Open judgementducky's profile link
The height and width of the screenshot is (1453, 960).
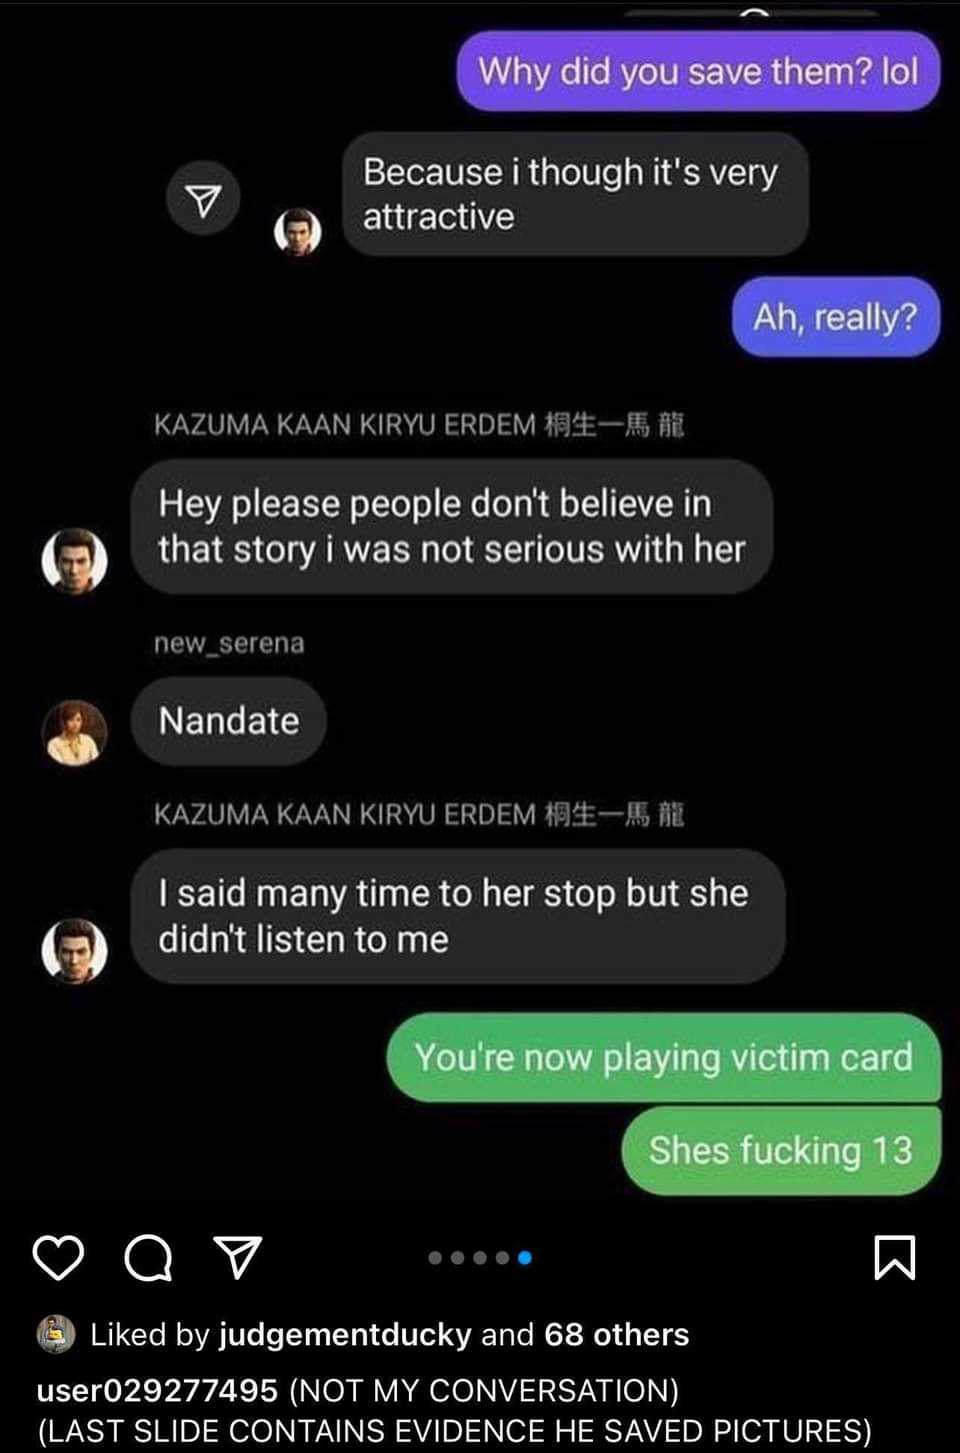(x=345, y=1334)
